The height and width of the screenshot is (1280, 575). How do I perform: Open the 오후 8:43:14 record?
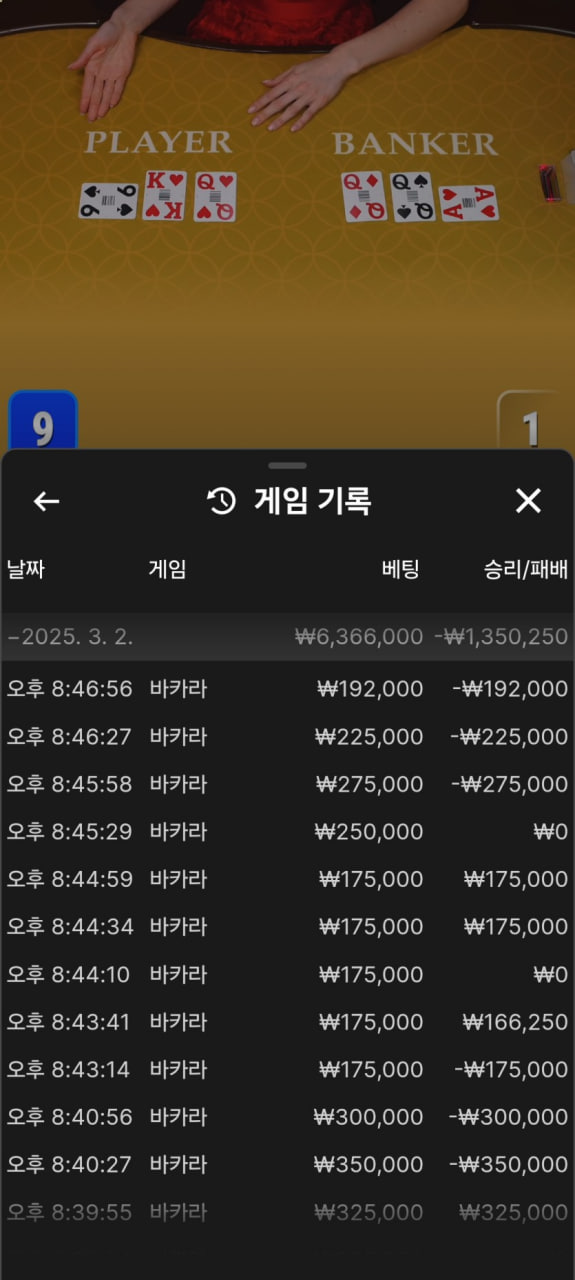[x=288, y=1069]
